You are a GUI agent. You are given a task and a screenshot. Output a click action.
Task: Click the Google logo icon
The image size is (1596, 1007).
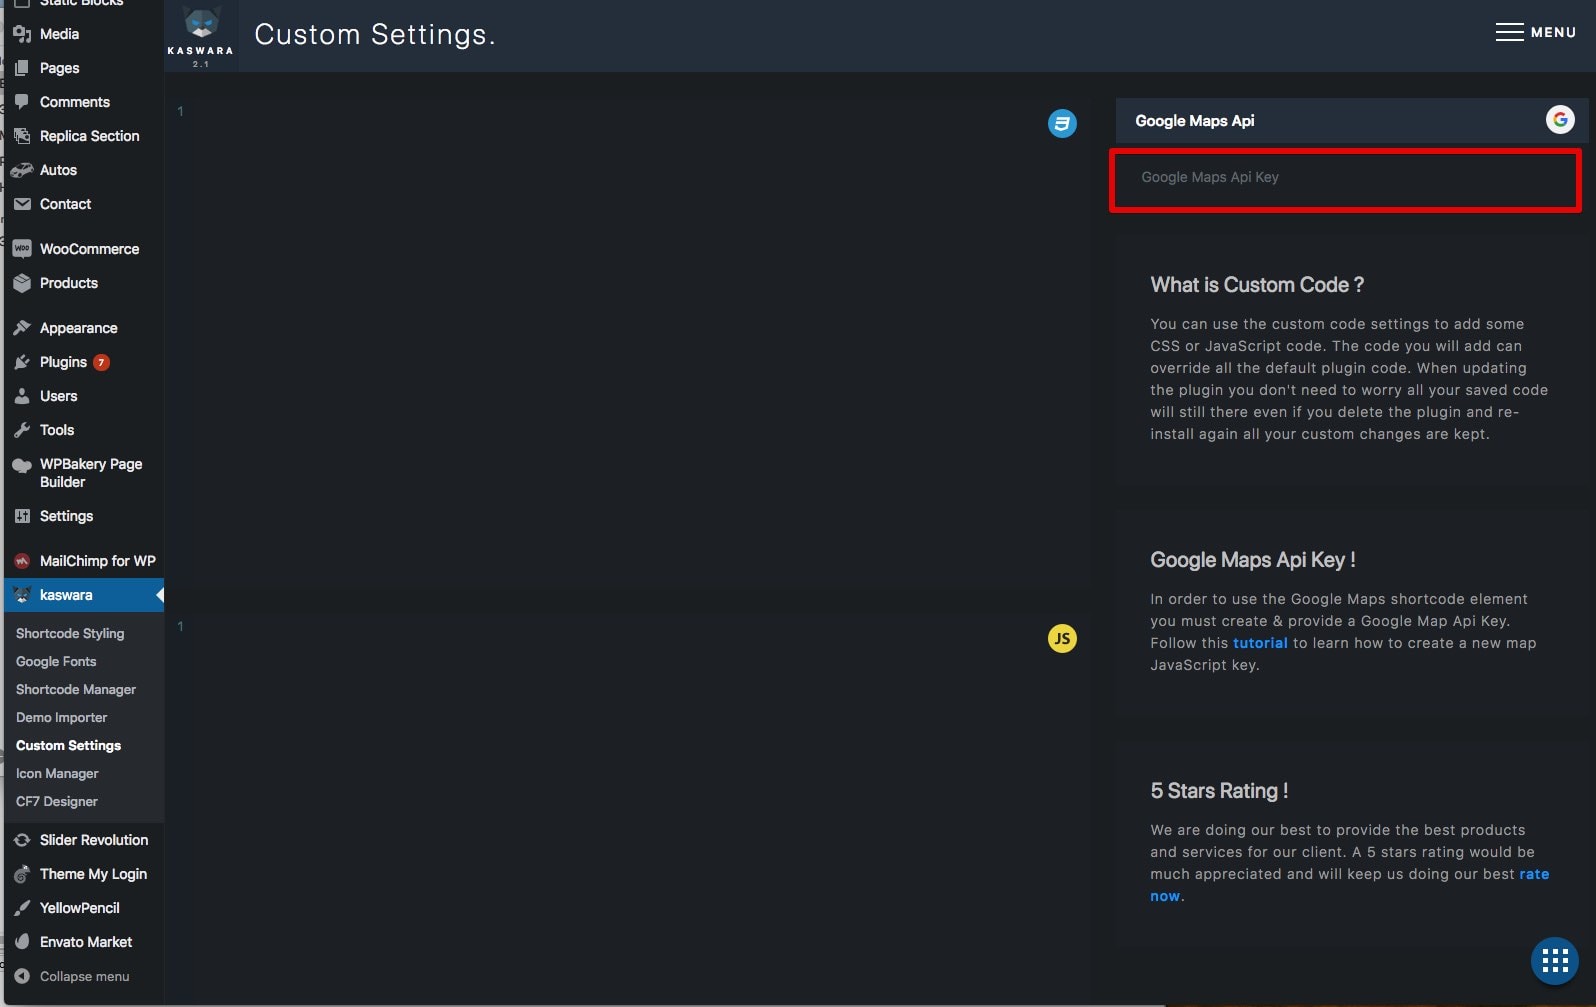(1560, 120)
